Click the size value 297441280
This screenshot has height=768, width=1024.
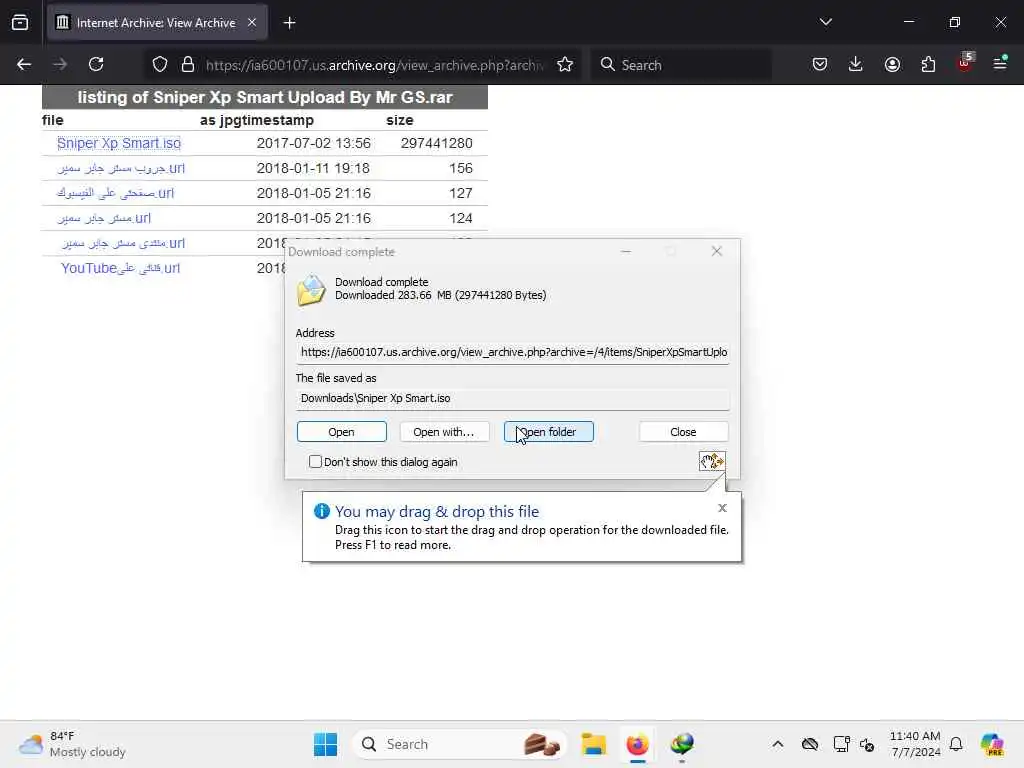point(436,143)
